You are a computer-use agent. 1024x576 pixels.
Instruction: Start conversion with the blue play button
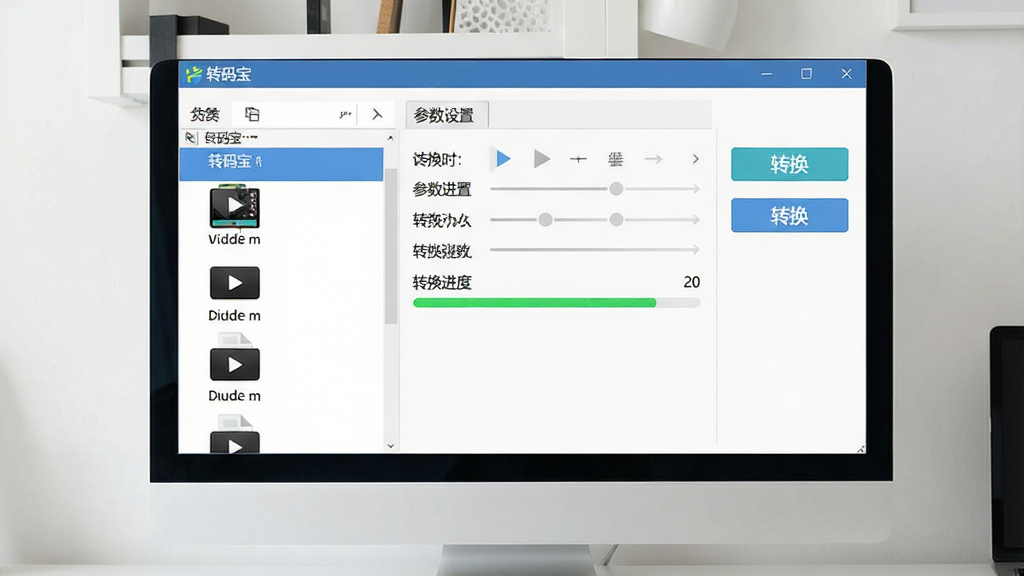click(x=503, y=159)
